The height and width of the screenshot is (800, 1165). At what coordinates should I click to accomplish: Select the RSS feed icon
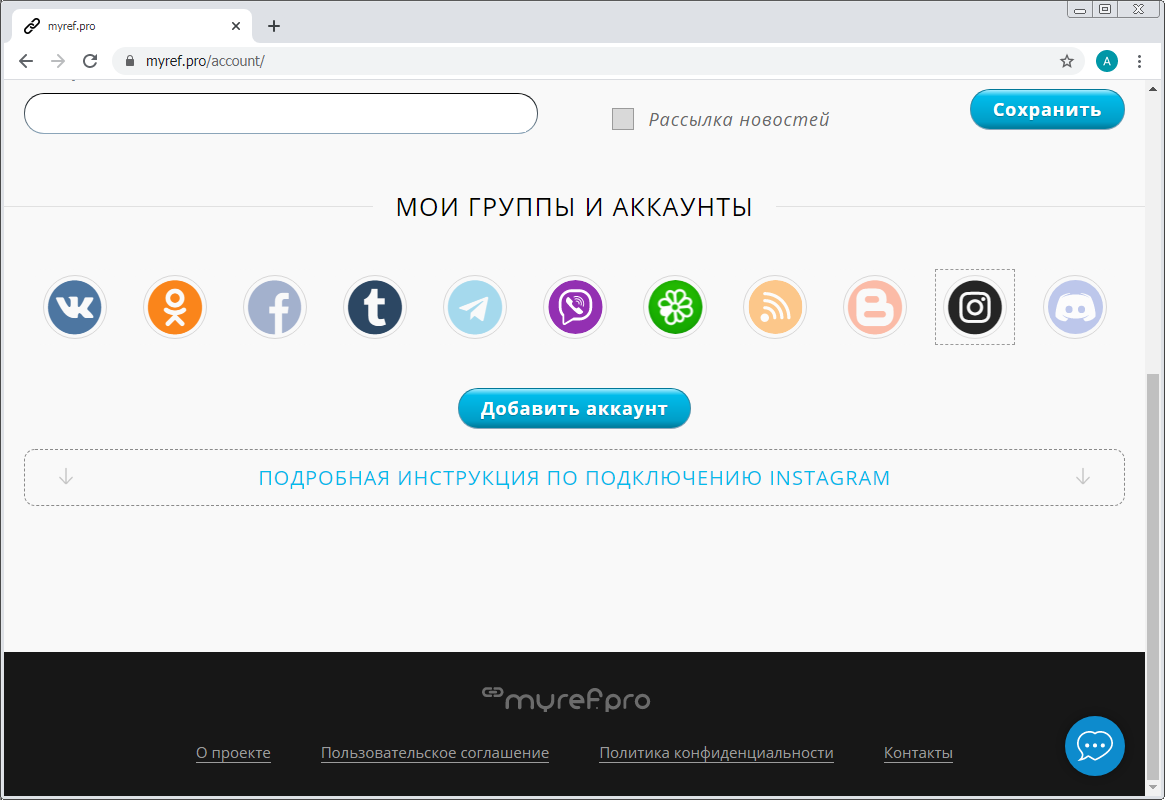point(775,307)
